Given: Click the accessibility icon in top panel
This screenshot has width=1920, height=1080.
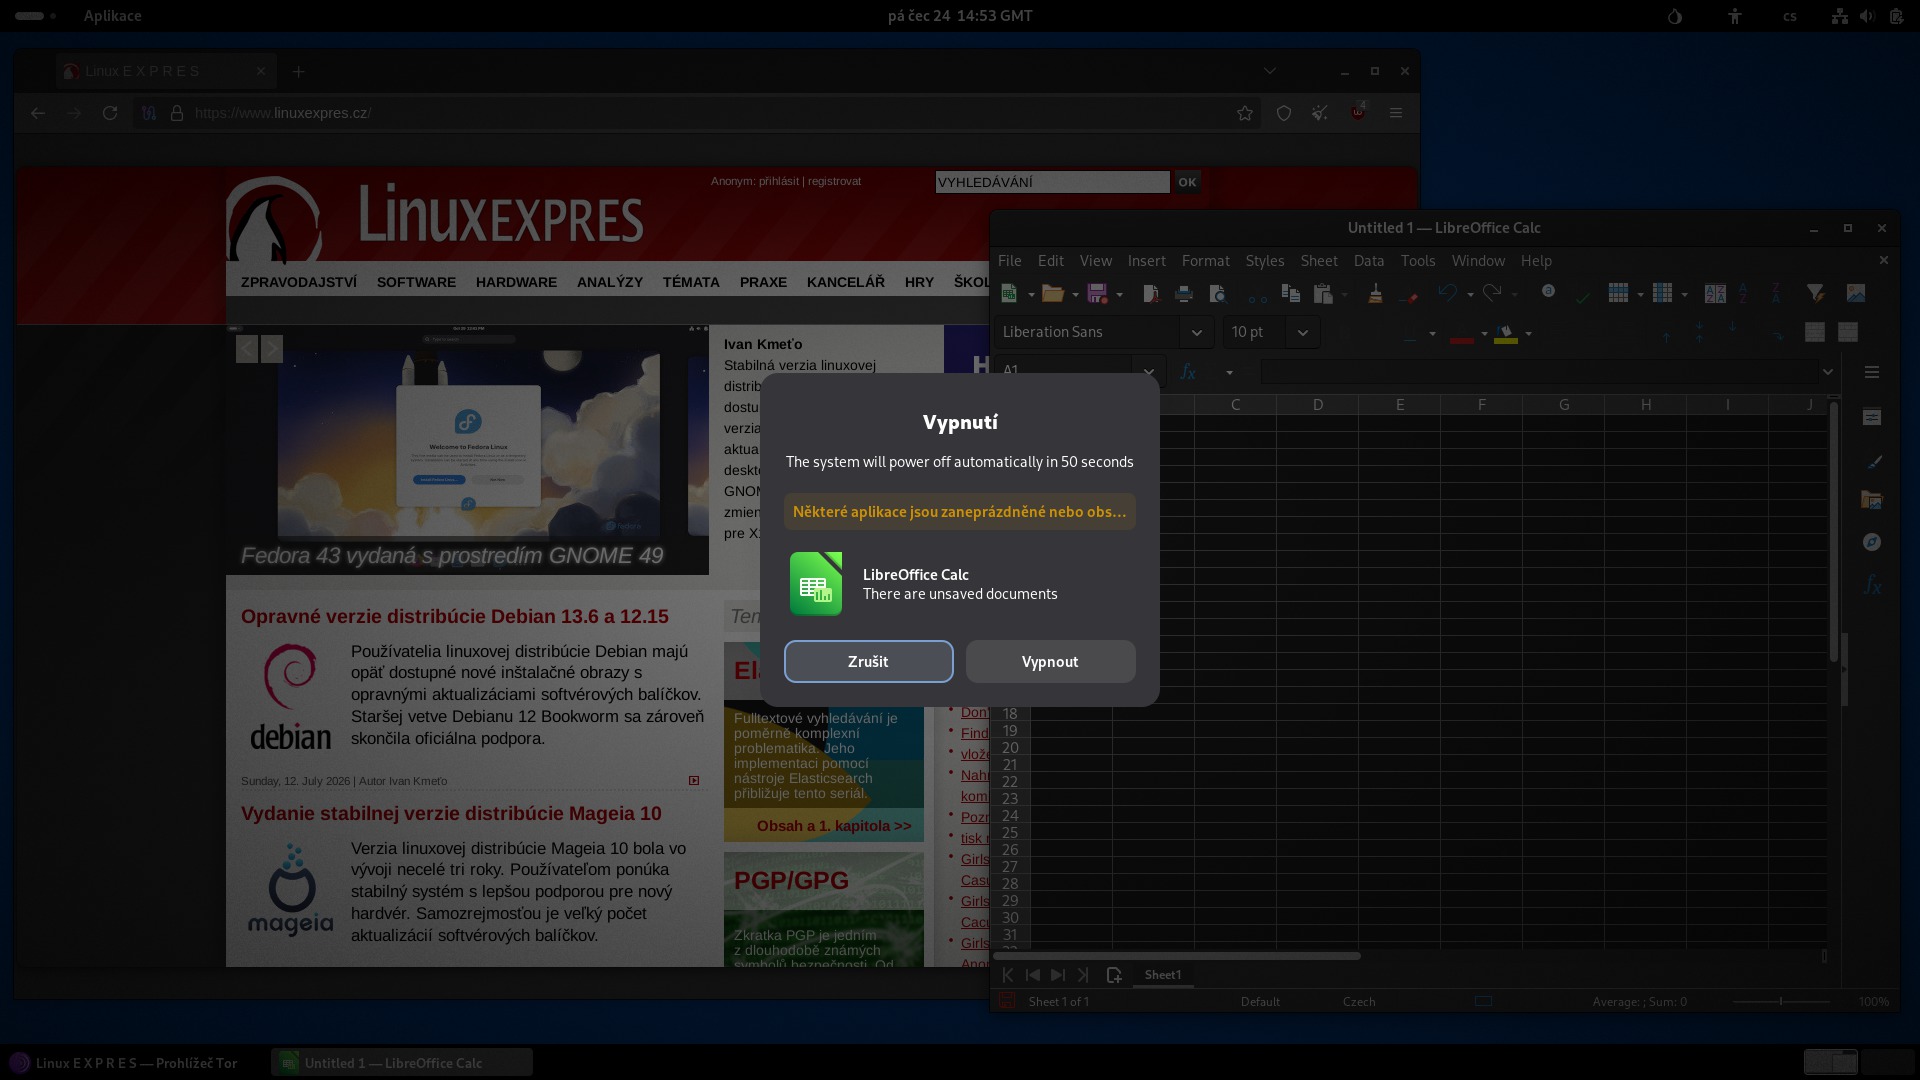Looking at the screenshot, I should click(x=1735, y=16).
